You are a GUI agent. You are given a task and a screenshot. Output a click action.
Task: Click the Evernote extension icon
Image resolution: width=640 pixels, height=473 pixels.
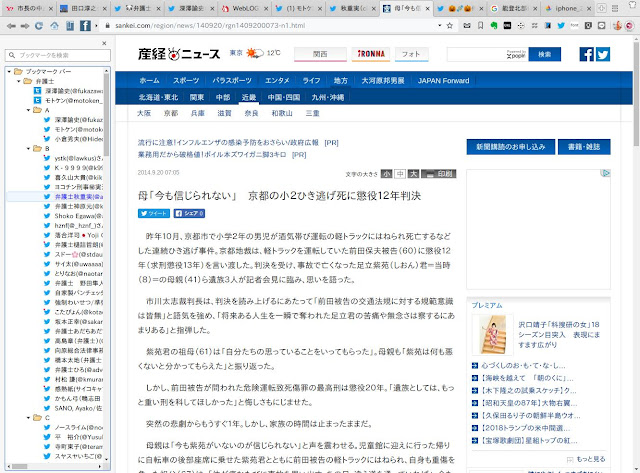pos(494,26)
